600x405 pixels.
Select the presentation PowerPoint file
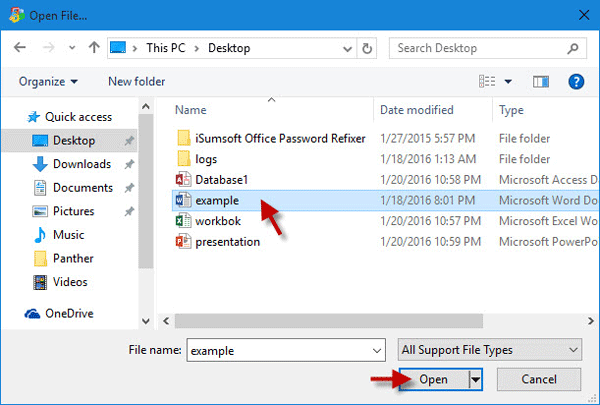coord(228,242)
